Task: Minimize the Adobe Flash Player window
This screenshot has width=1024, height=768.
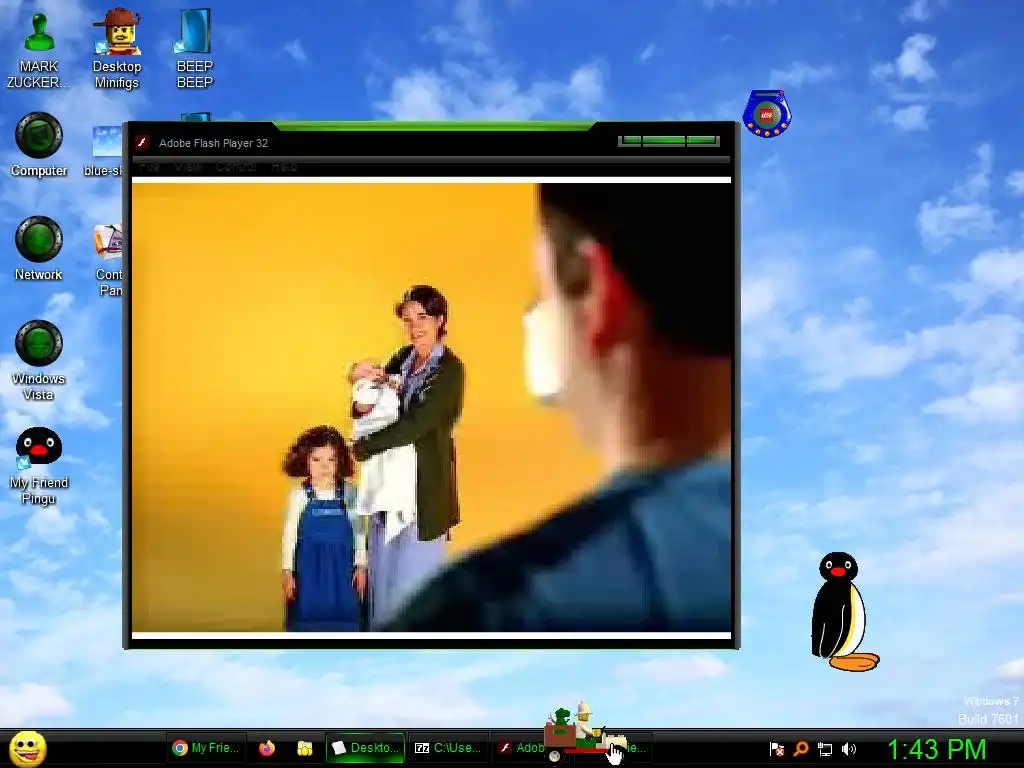Action: tap(630, 140)
